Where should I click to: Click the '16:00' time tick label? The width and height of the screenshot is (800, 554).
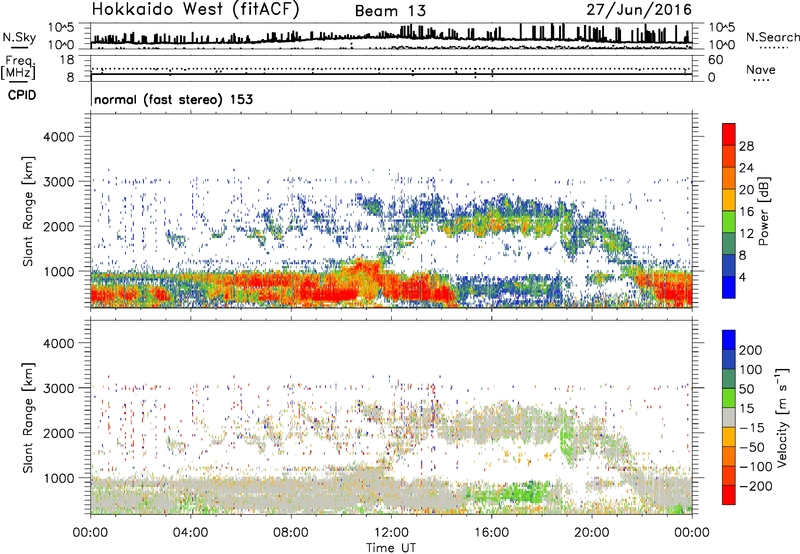coord(491,533)
